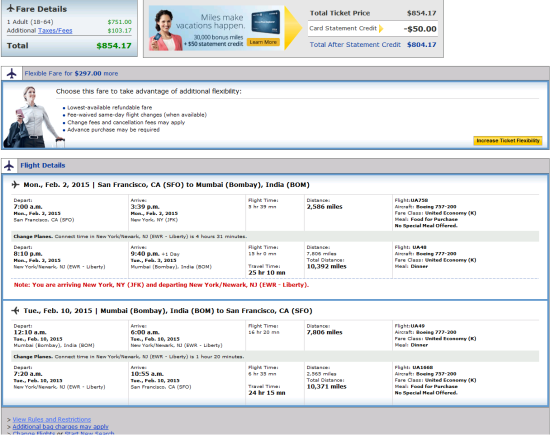Click the bullet arrow before Additional bag charges

[9, 427]
